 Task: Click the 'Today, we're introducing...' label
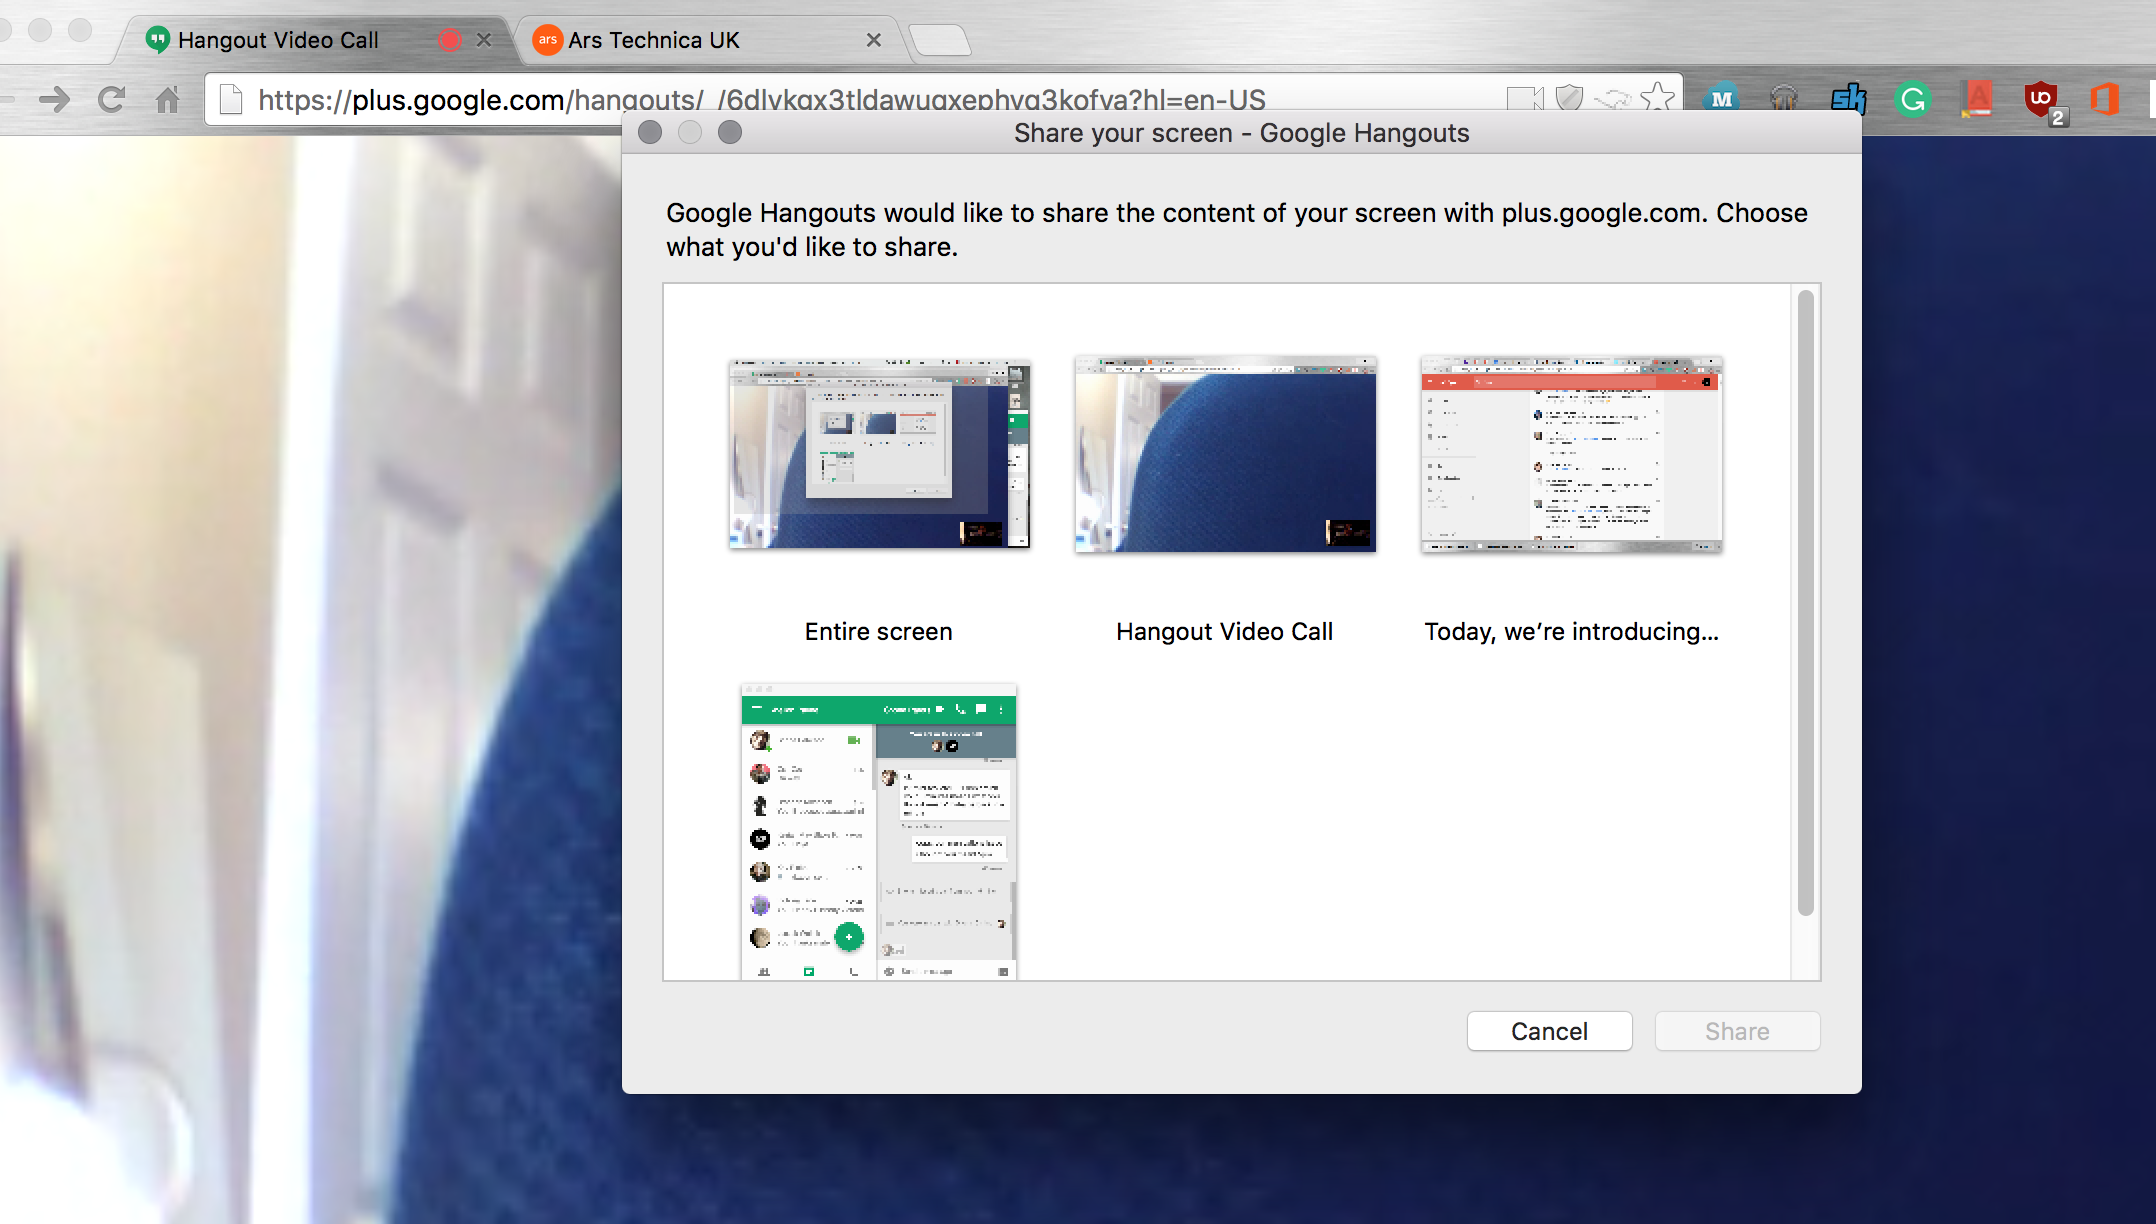(1571, 632)
